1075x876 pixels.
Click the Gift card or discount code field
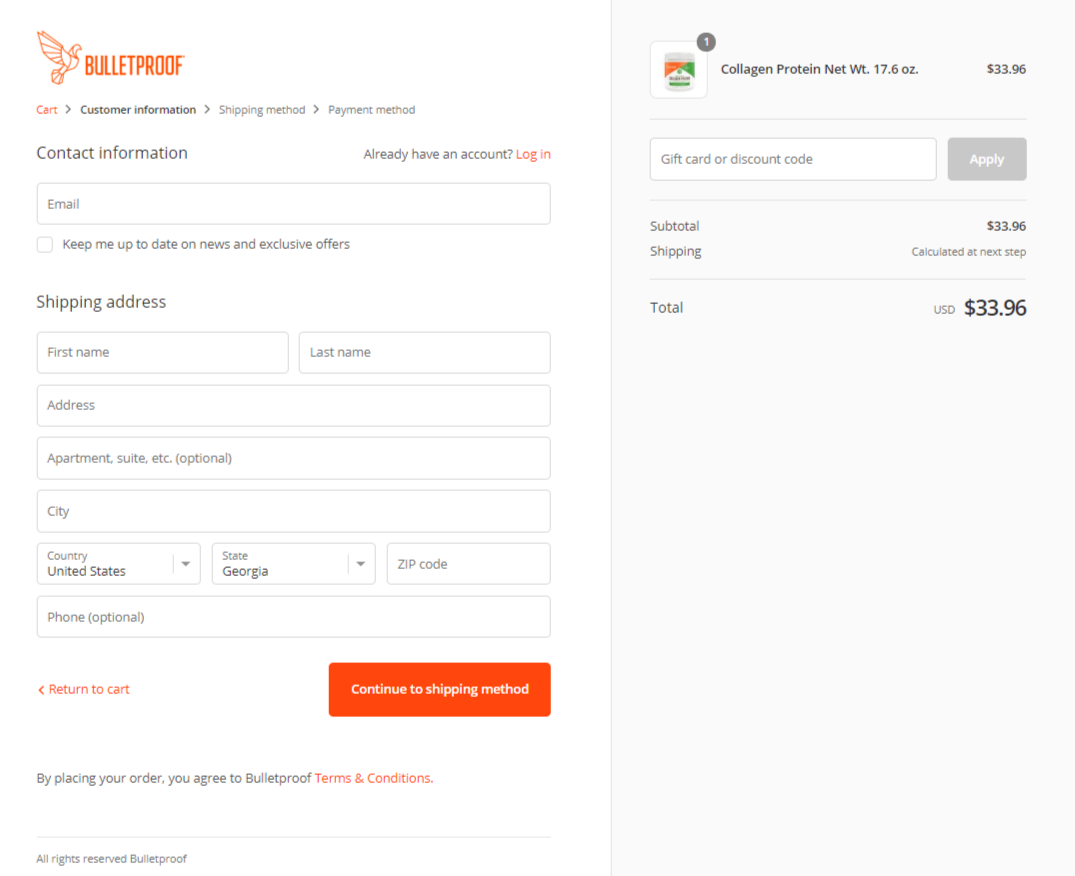(x=793, y=159)
